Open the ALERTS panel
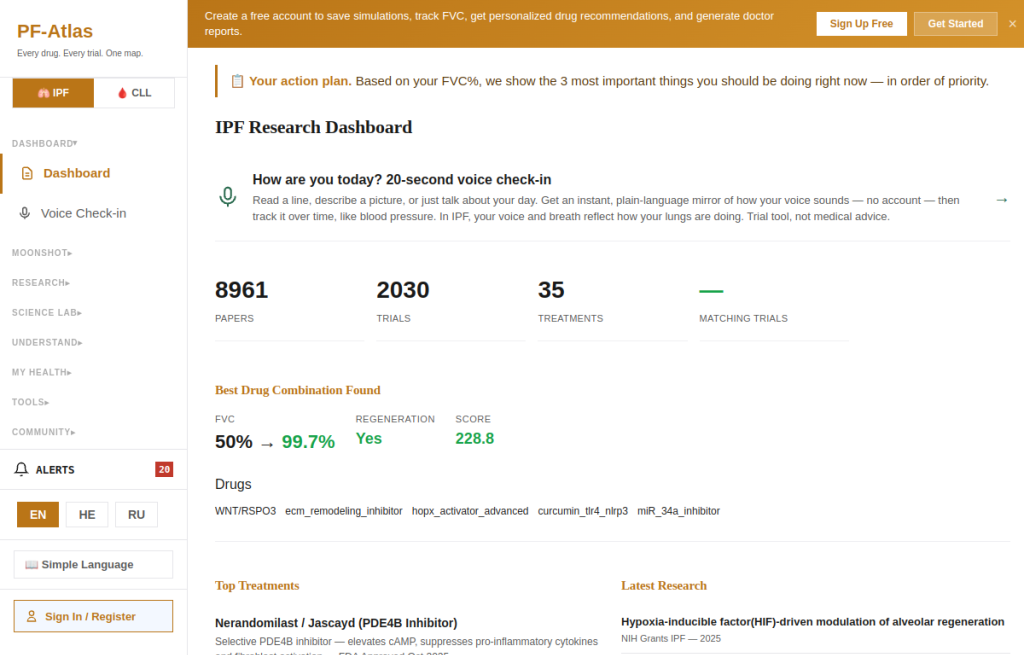The width and height of the screenshot is (1024, 655). tap(93, 470)
